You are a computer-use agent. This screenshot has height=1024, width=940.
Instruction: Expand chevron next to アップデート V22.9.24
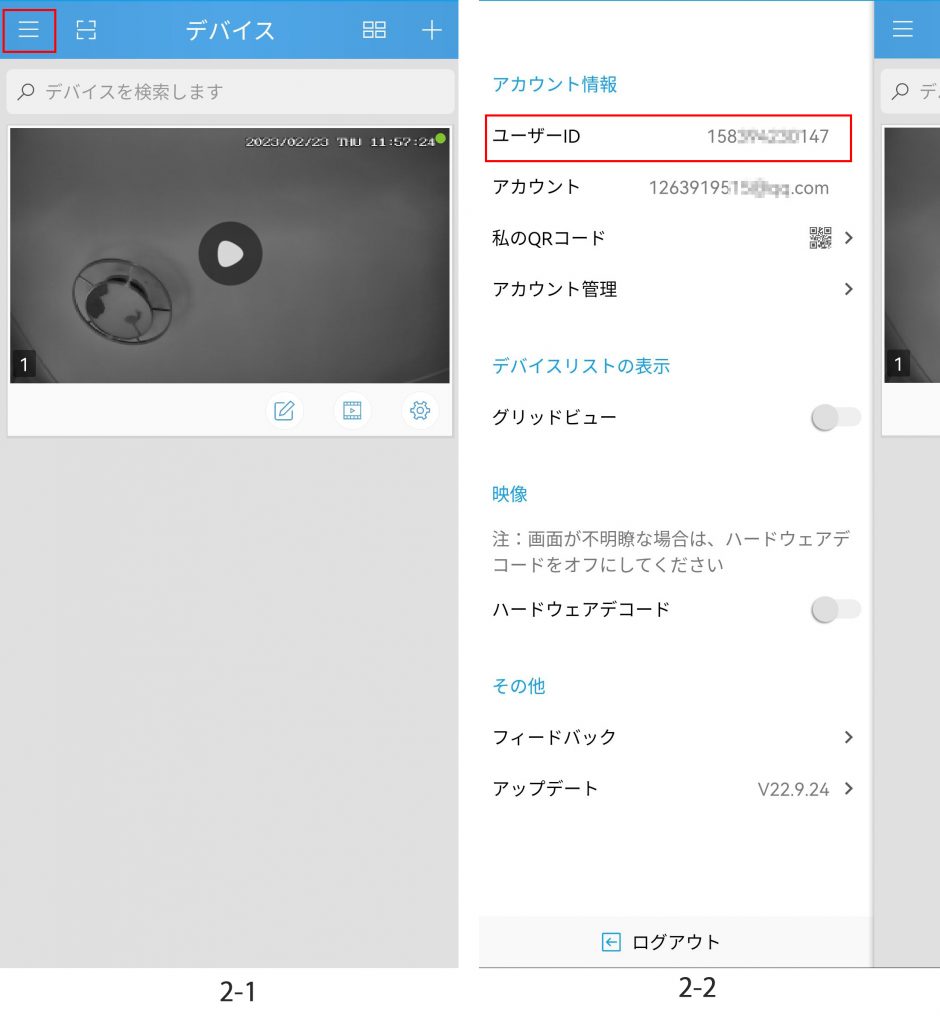pos(849,789)
